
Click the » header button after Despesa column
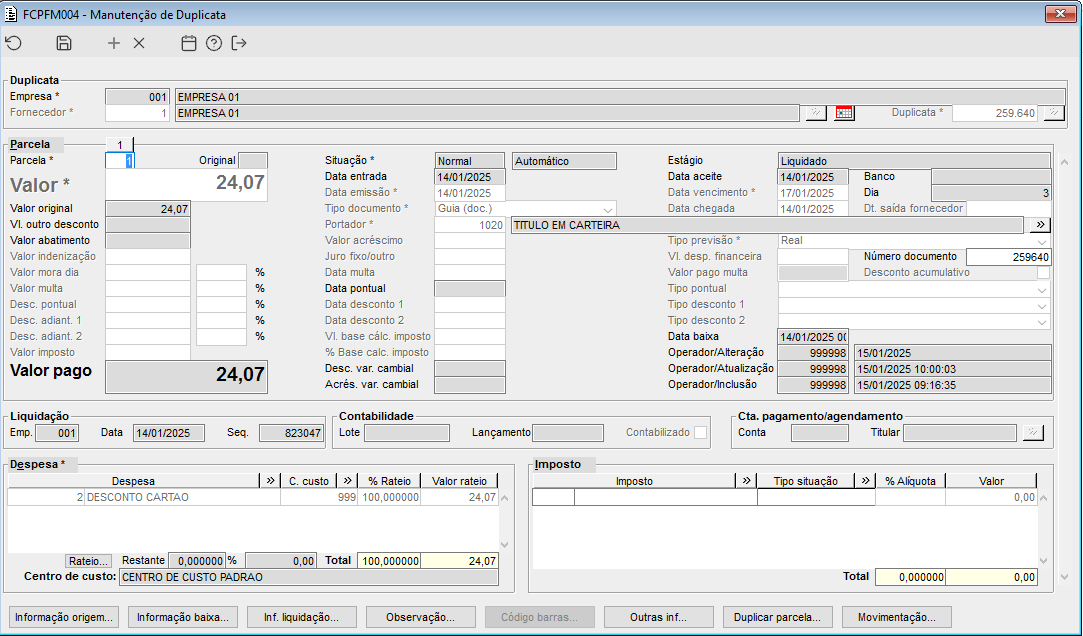pyautogui.click(x=270, y=481)
